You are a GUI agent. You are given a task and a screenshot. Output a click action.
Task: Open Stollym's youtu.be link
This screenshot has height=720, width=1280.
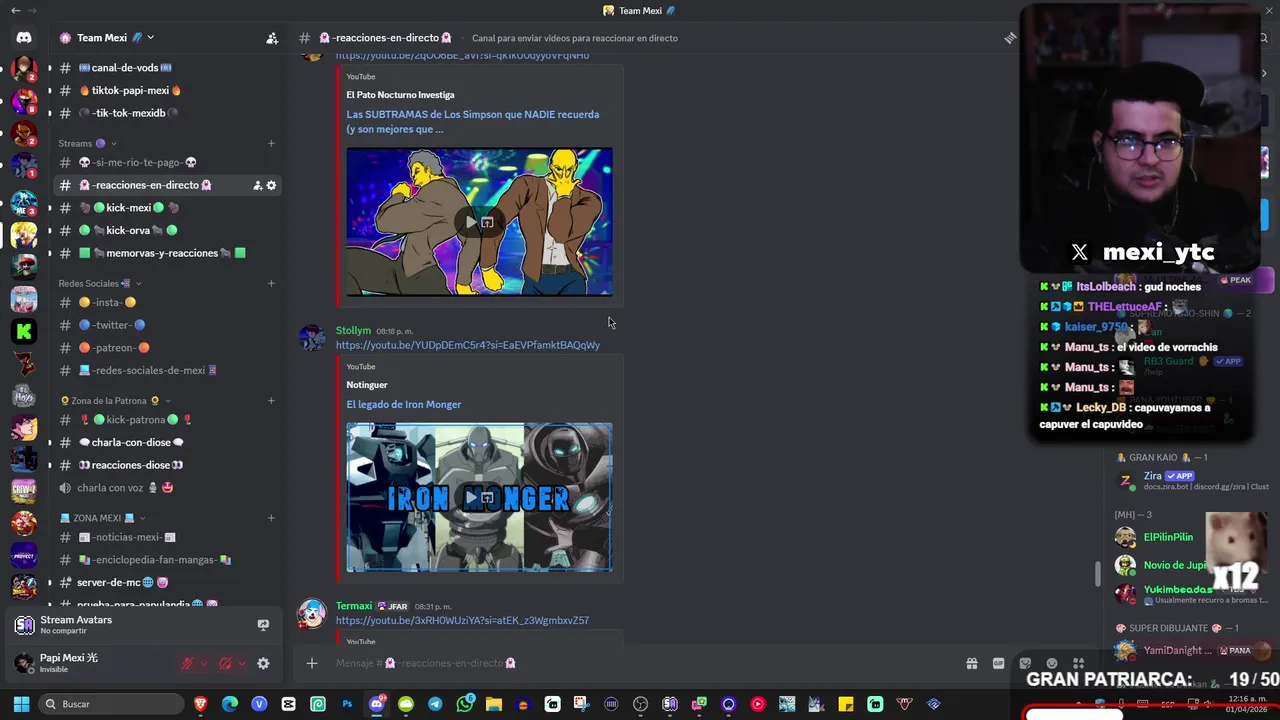[467, 345]
